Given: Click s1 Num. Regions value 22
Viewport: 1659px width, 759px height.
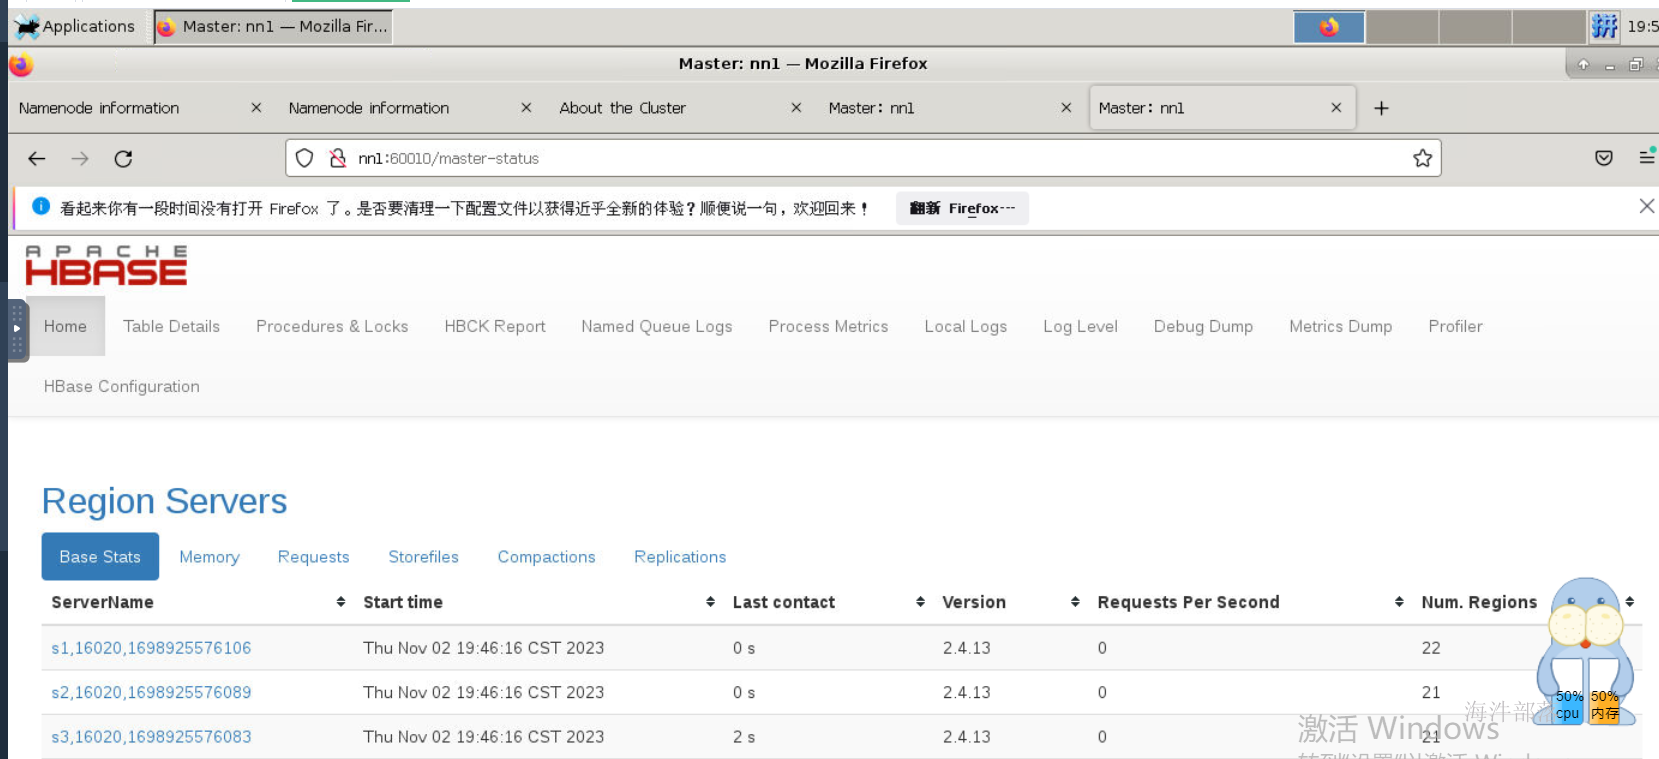Looking at the screenshot, I should point(1431,648).
